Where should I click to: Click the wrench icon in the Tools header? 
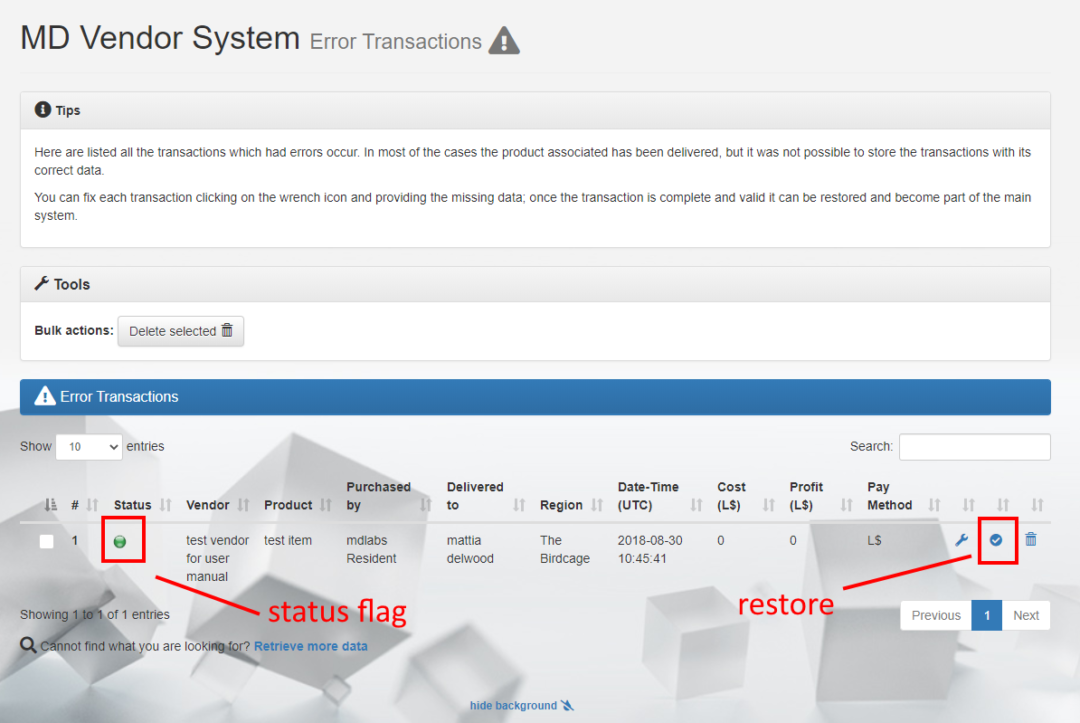click(39, 284)
